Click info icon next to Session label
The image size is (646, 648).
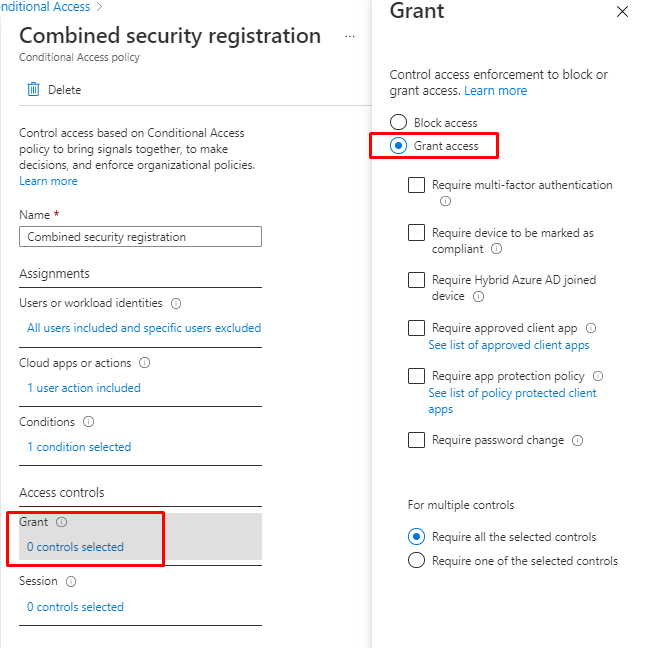(70, 581)
